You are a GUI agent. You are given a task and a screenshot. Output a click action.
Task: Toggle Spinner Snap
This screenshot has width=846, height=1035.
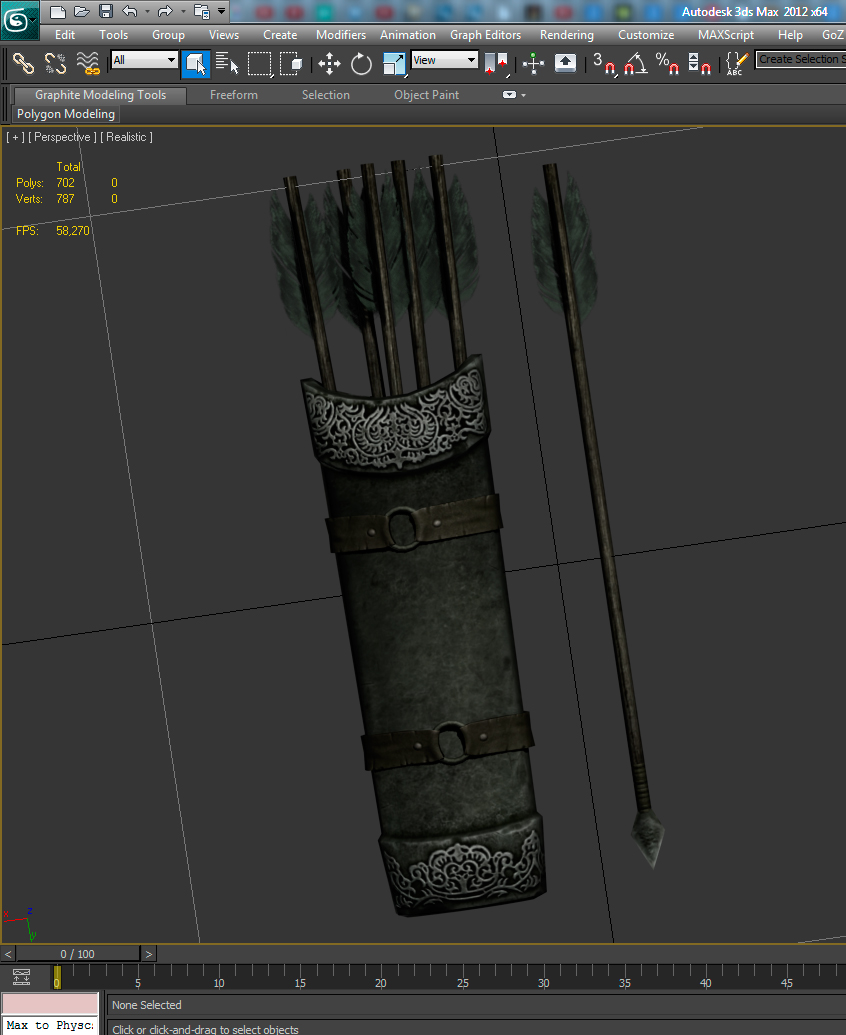tap(700, 64)
